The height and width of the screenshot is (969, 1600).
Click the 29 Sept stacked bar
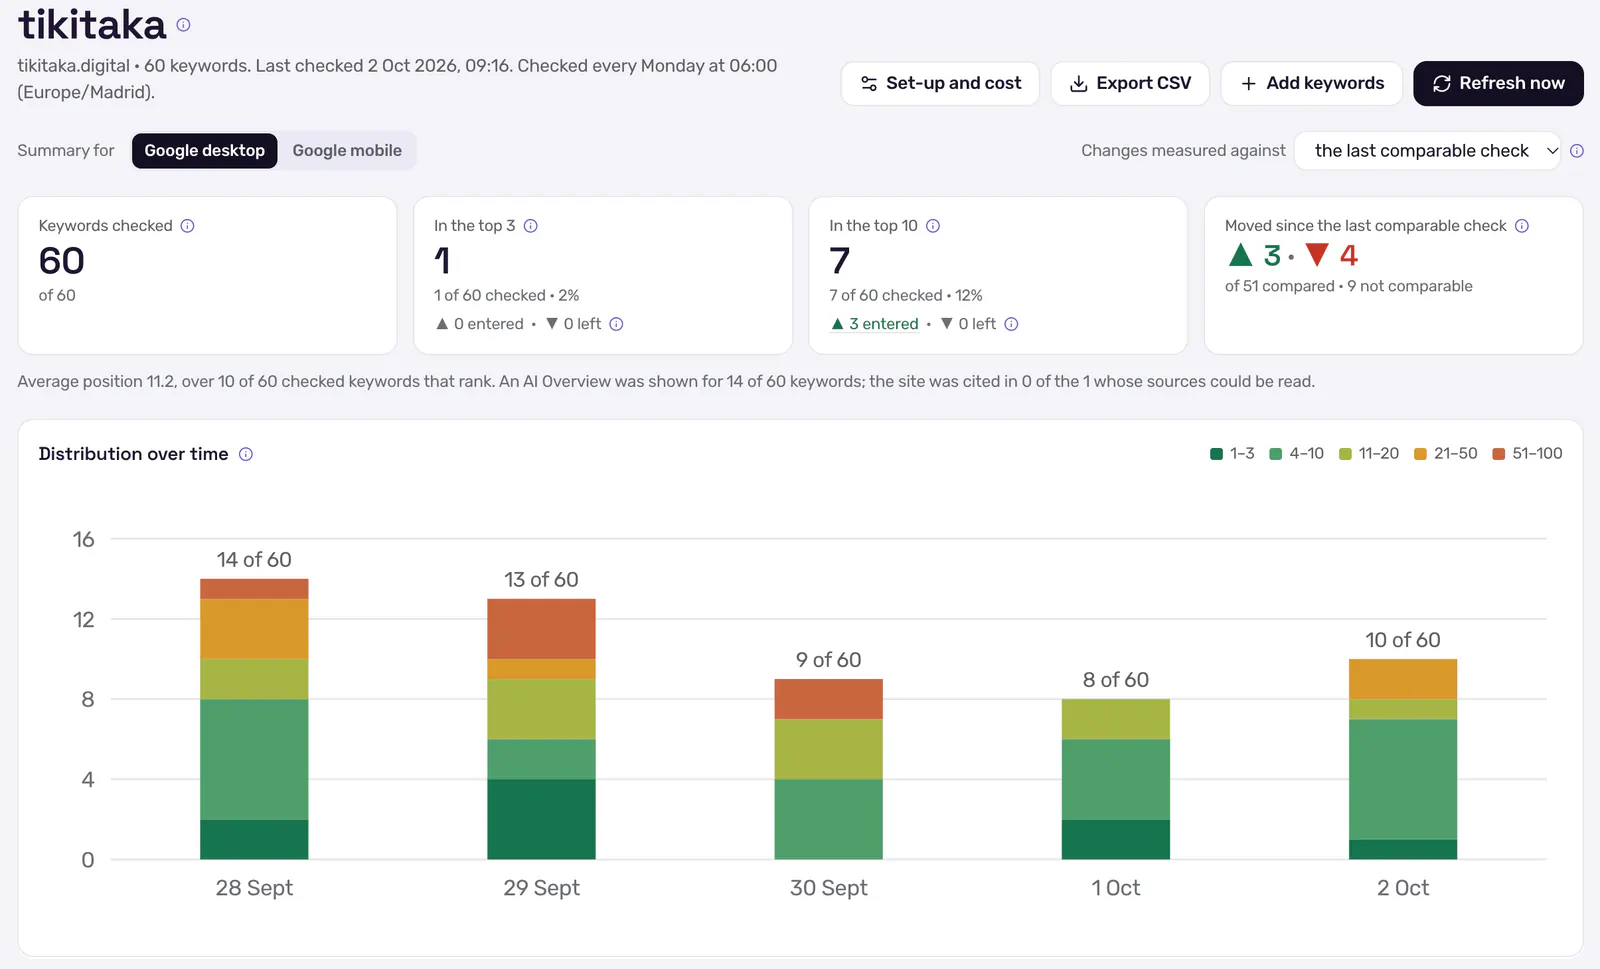click(541, 729)
